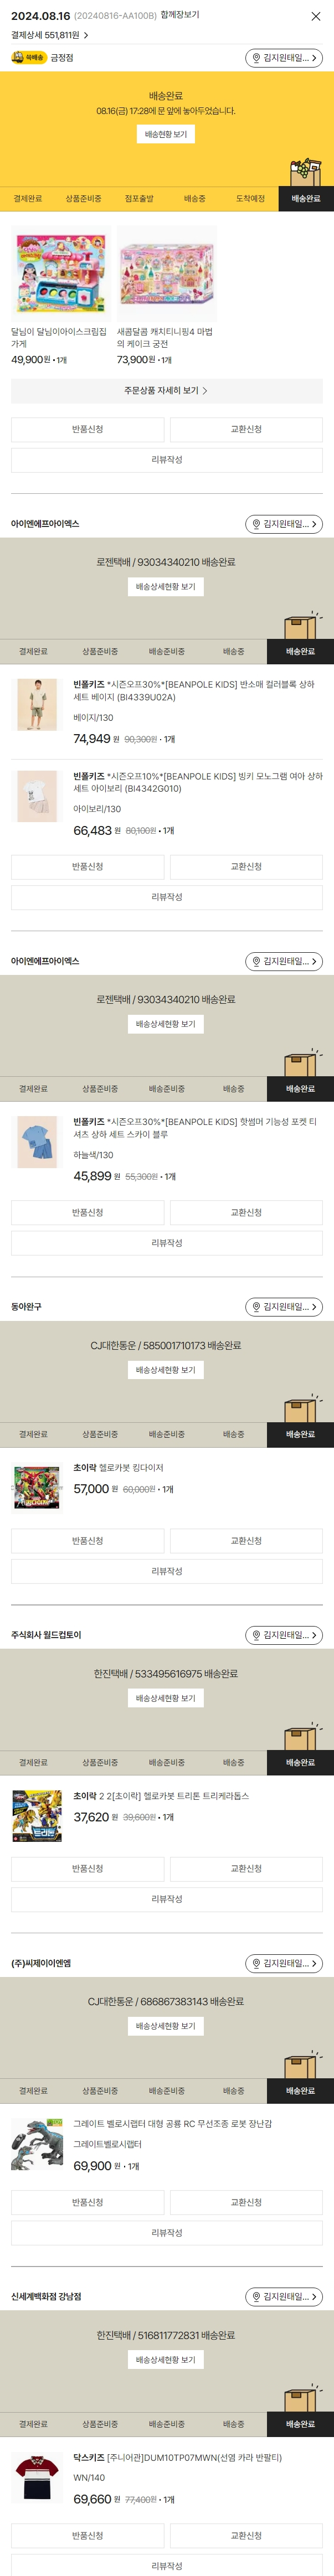Tap the location pin beside (주)씨제이이엔엠
This screenshot has height=2576, width=334.
pyautogui.click(x=256, y=1963)
